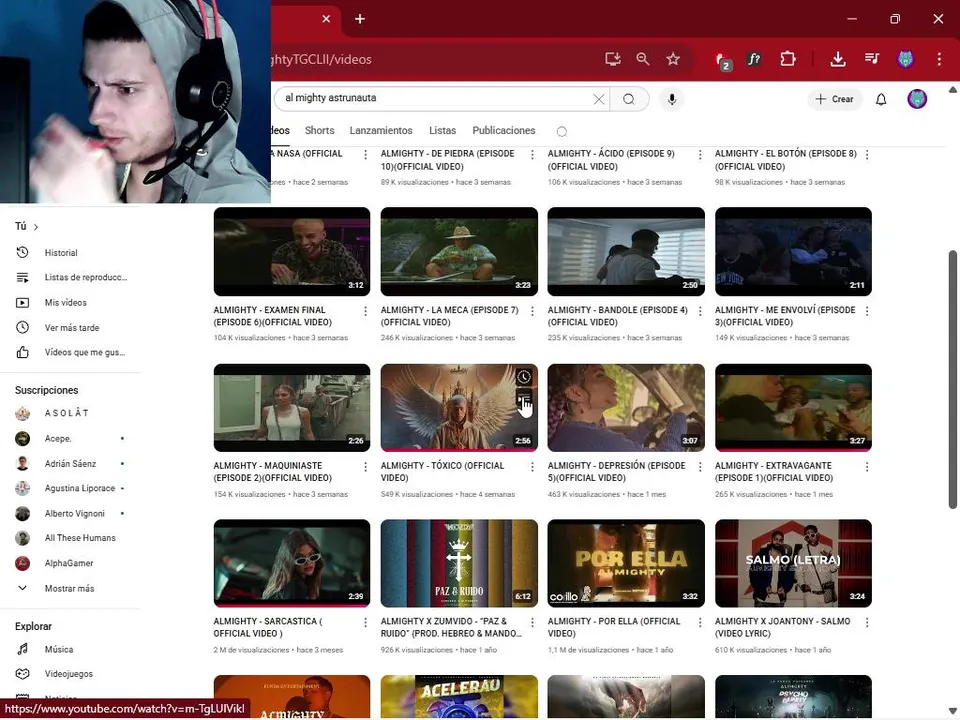The height and width of the screenshot is (720, 960).
Task: Click the EXTRAVAGANTE (EPISODE 1) video title
Action: tap(774, 471)
